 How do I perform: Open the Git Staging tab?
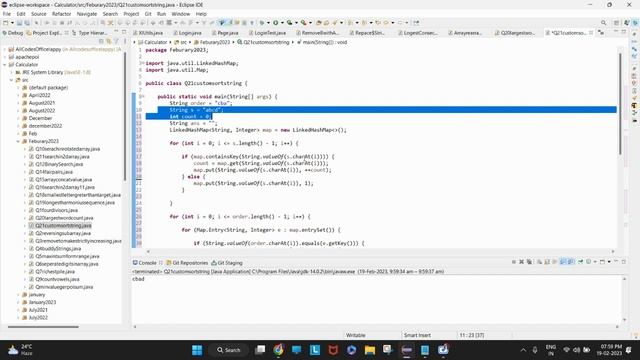[227, 263]
